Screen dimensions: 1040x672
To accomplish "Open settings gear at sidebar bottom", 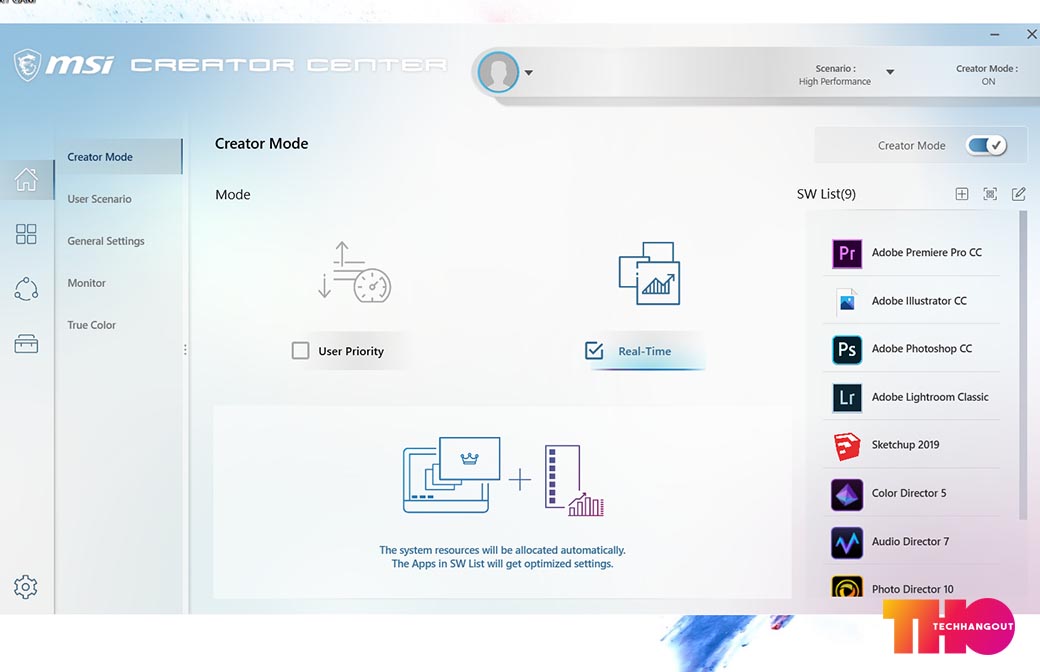I will 25,586.
